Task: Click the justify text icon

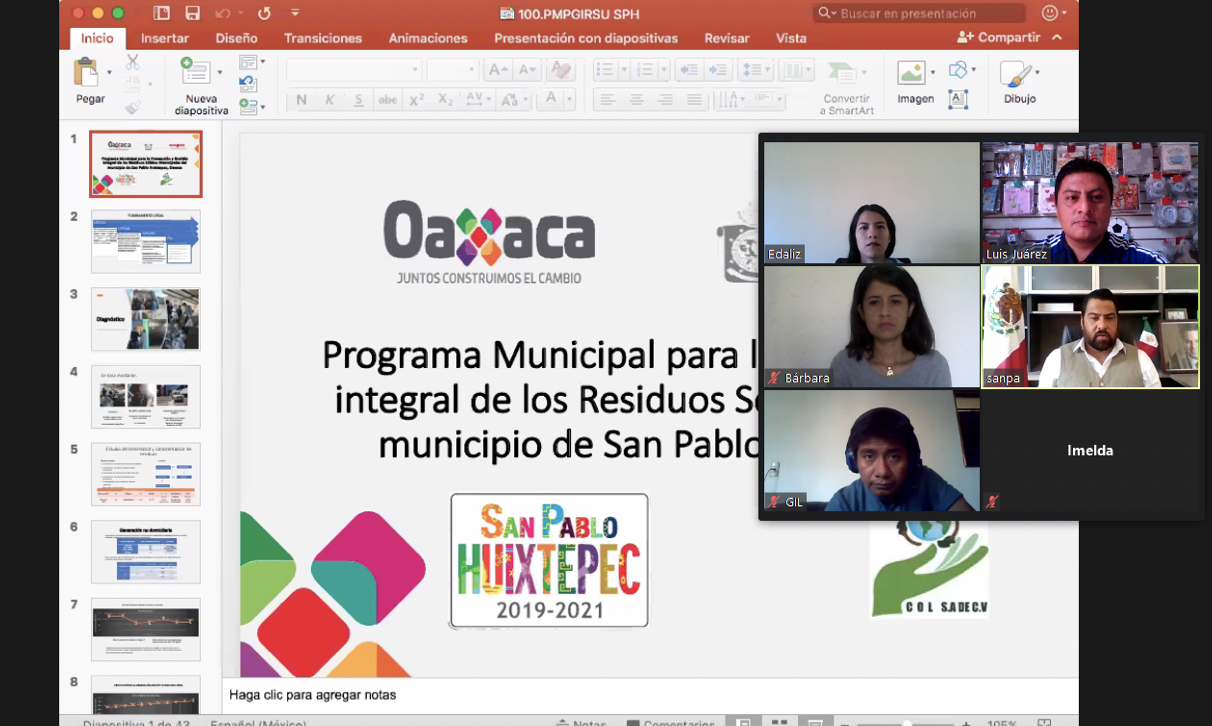Action: 694,100
